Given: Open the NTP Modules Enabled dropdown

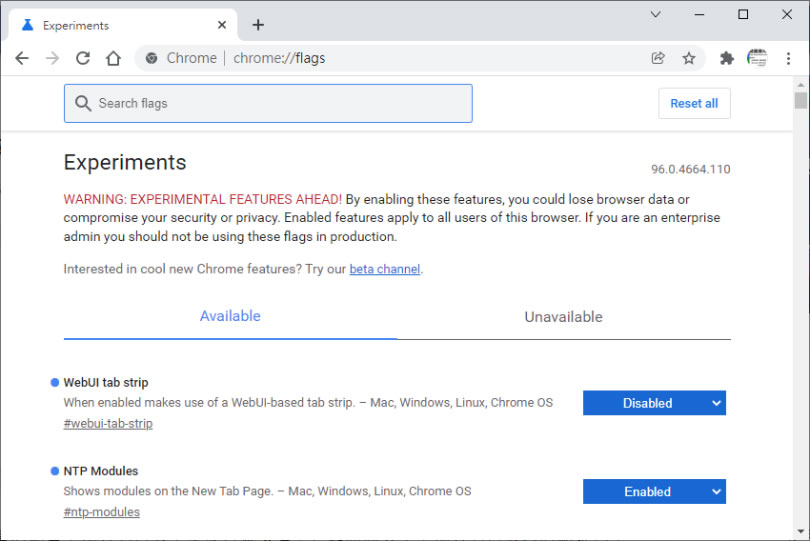Looking at the screenshot, I should (x=655, y=491).
